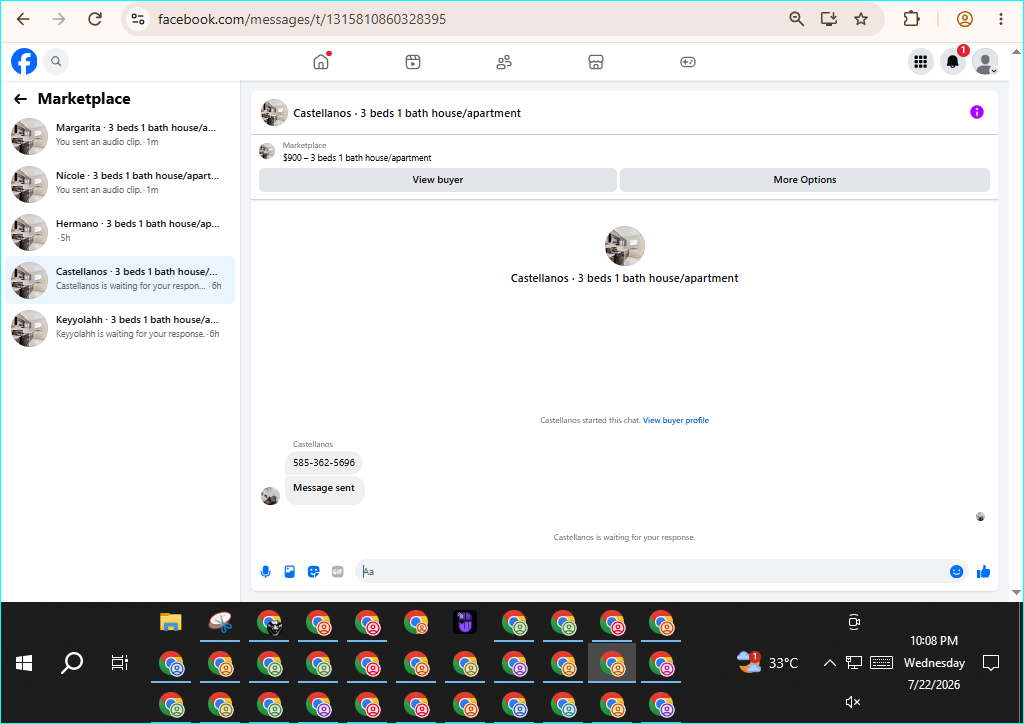The height and width of the screenshot is (724, 1024).
Task: Open the Windows Start menu
Action: click(x=24, y=663)
